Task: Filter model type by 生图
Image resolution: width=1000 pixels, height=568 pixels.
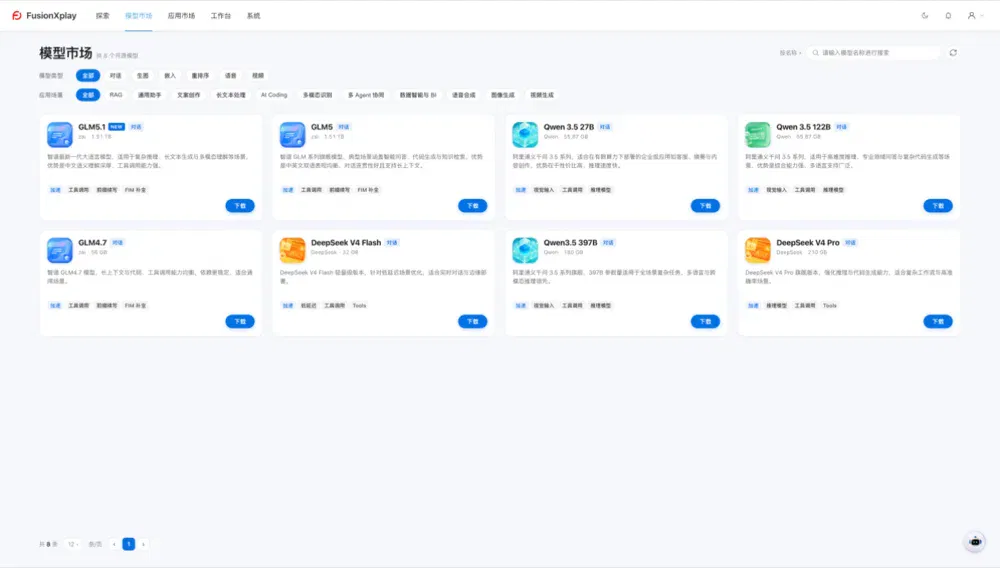Action: tap(142, 76)
